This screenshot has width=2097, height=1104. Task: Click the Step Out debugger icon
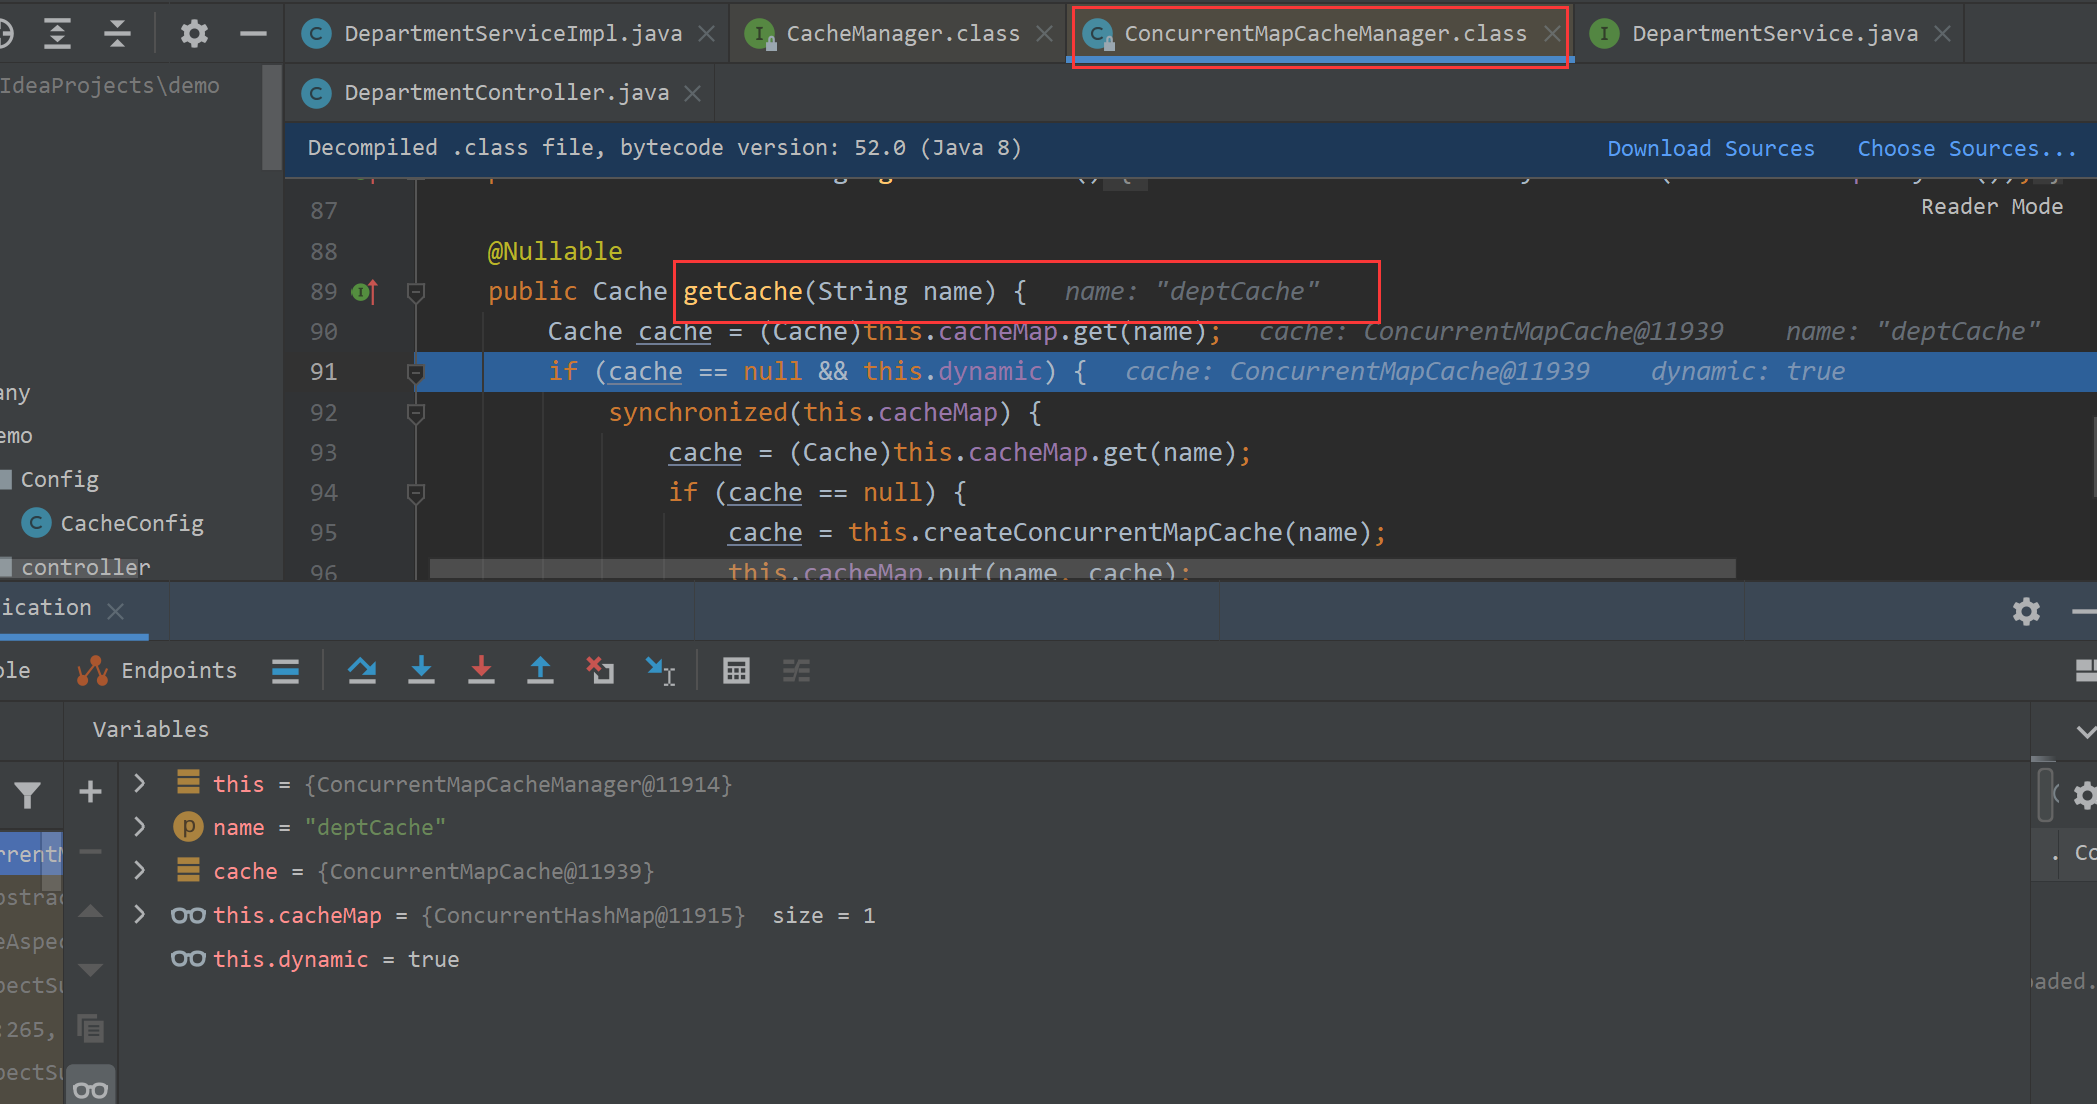540,670
